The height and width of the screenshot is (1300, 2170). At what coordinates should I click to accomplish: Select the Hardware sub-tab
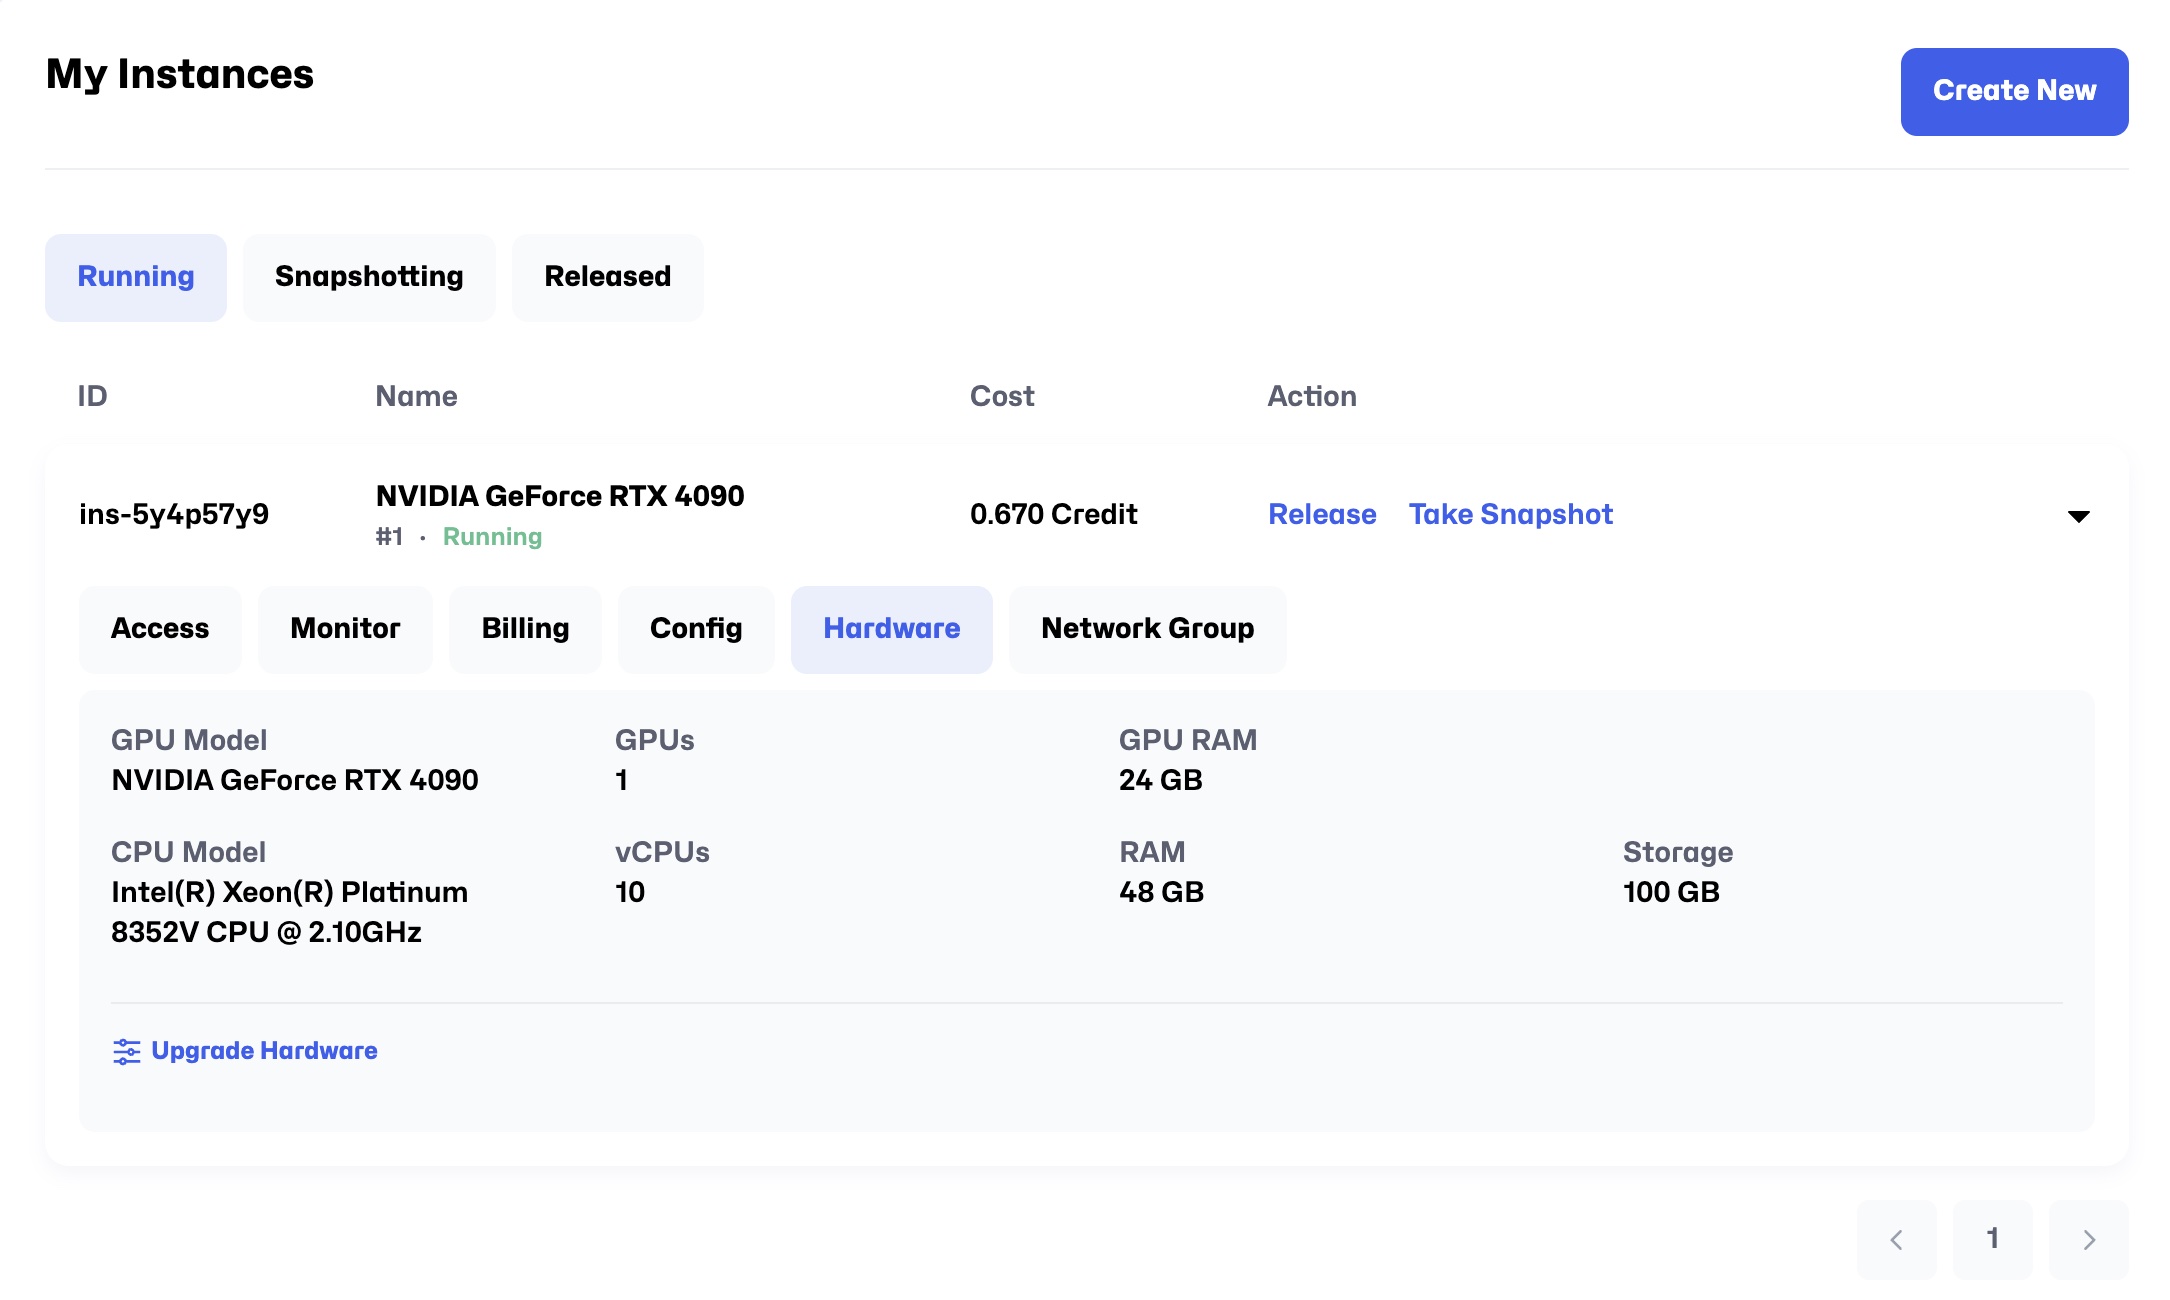pos(891,629)
